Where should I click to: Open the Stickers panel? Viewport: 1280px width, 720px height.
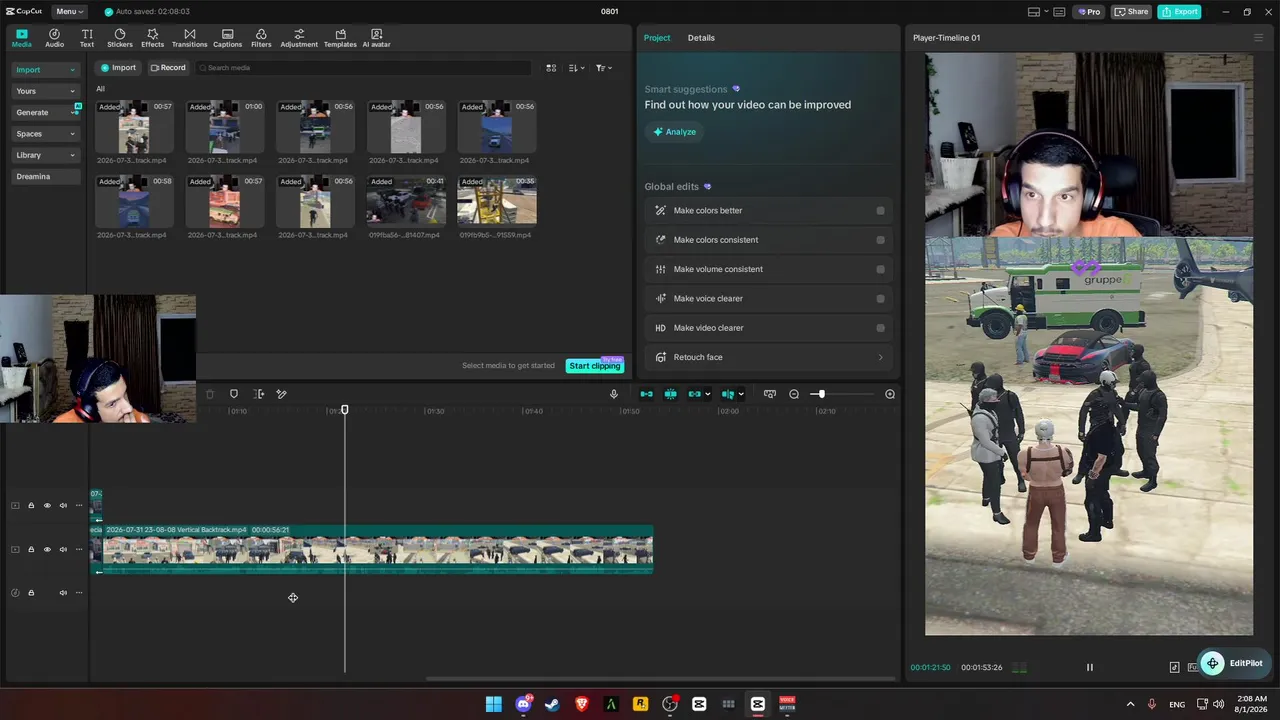(x=120, y=38)
